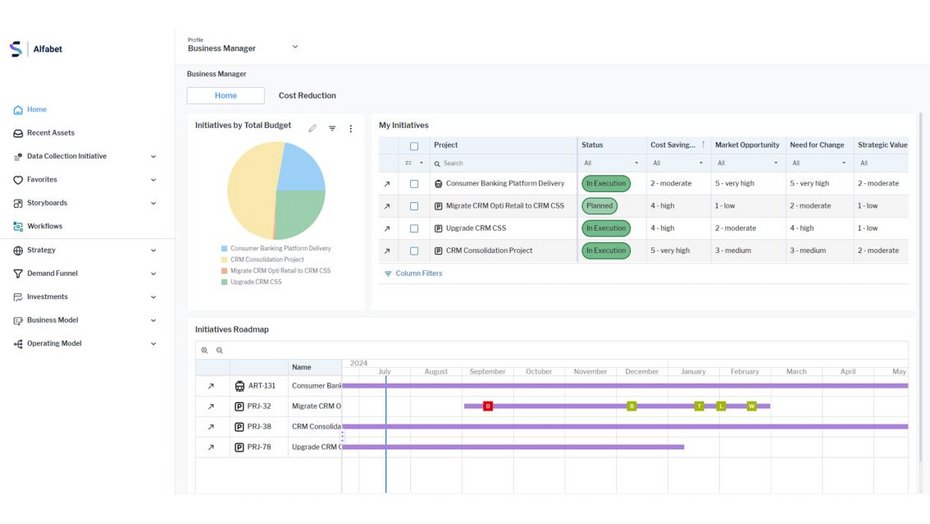Open ART-131 roadmap row arrow icon
Screen dimensions: 930x524
[x=211, y=386]
